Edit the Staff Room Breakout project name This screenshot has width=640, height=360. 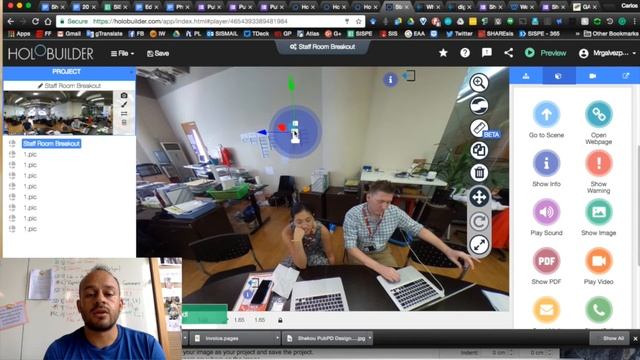pos(69,86)
